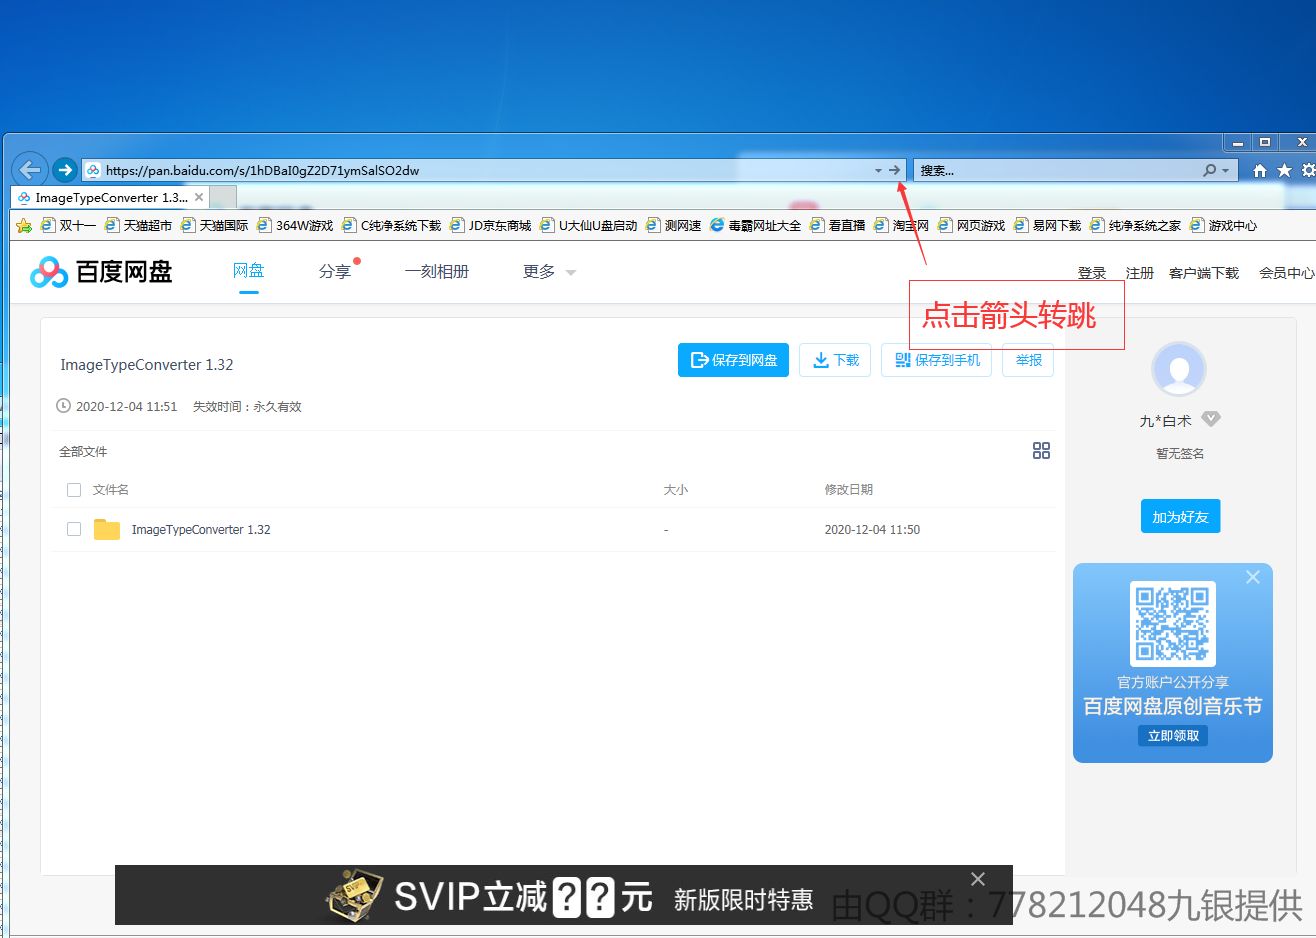Click the 百度网盘 logo
The image size is (1316, 938).
click(101, 271)
